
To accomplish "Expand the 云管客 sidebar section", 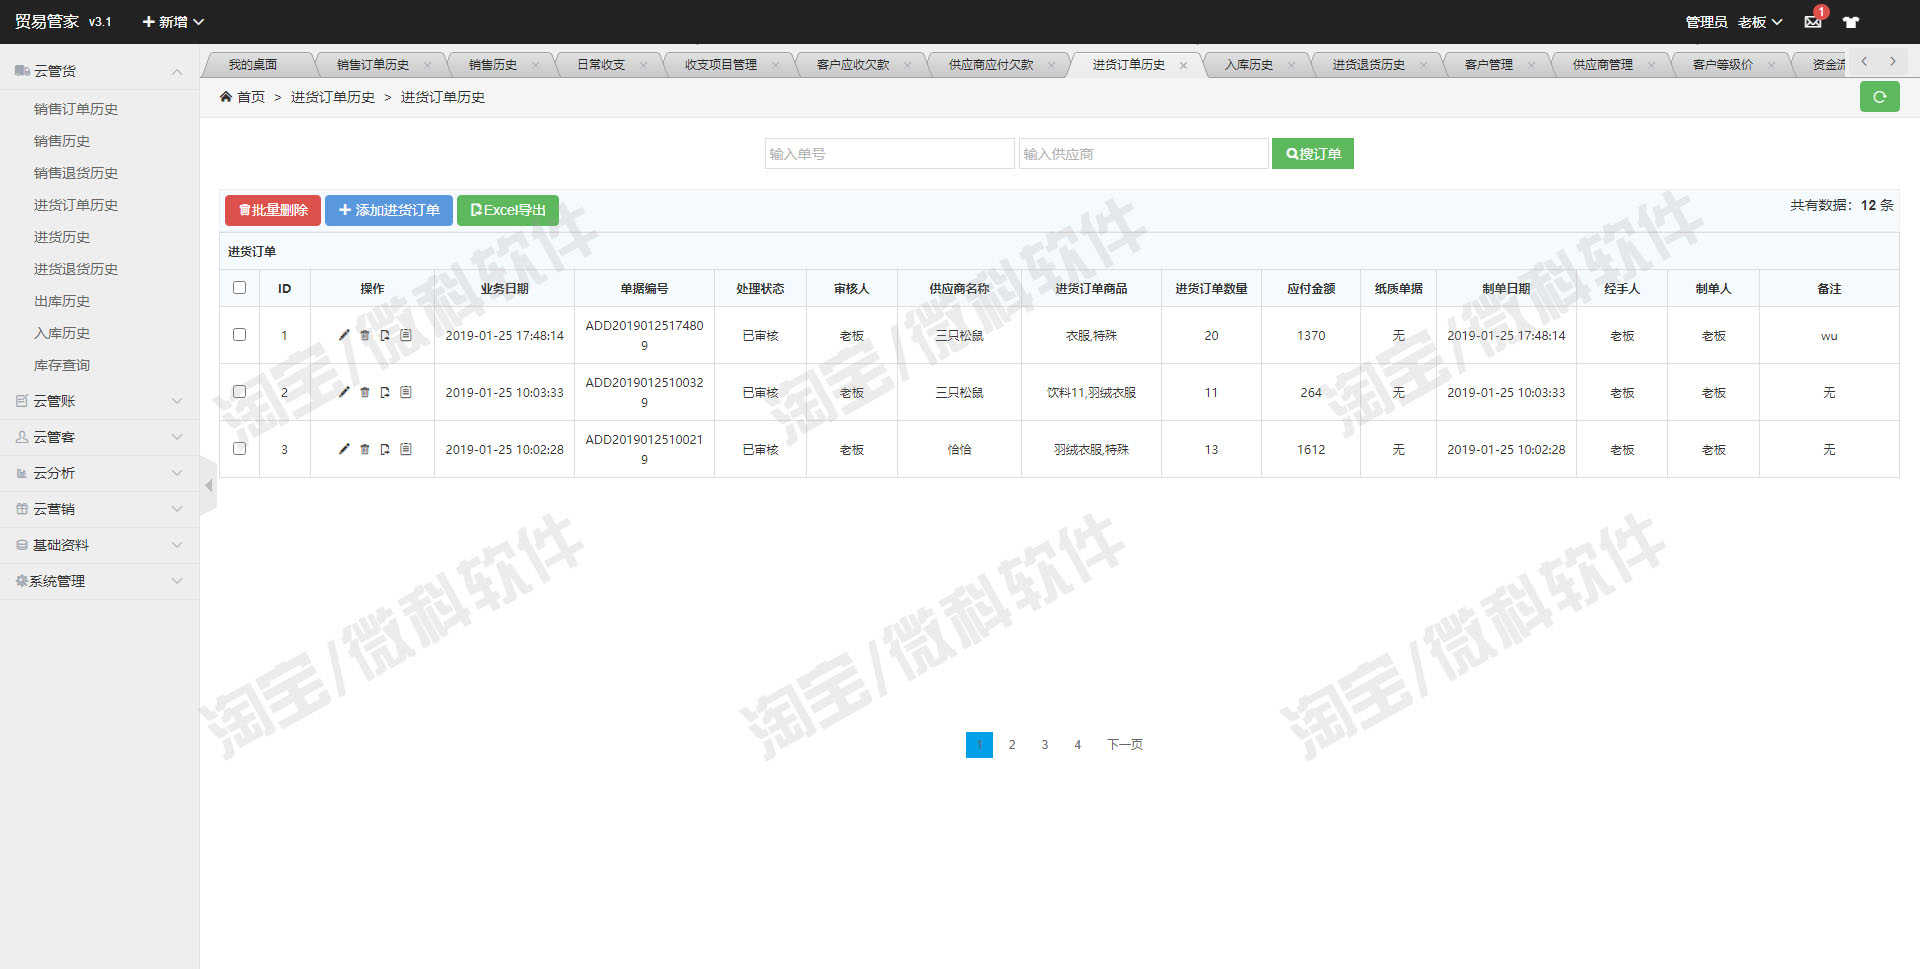I will (x=100, y=437).
